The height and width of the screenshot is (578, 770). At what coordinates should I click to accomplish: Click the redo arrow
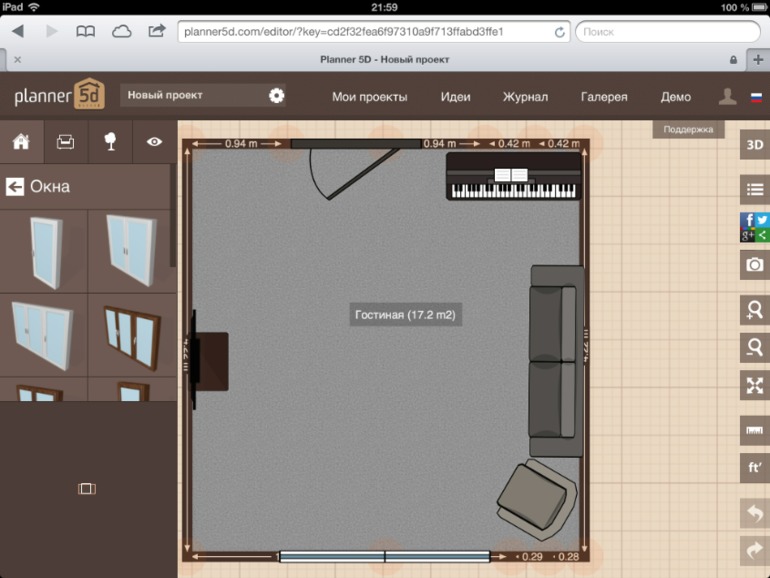[x=754, y=550]
